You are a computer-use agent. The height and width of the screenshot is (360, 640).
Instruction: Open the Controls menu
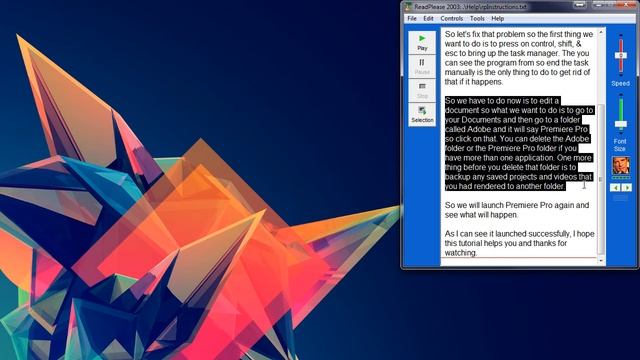(x=451, y=18)
